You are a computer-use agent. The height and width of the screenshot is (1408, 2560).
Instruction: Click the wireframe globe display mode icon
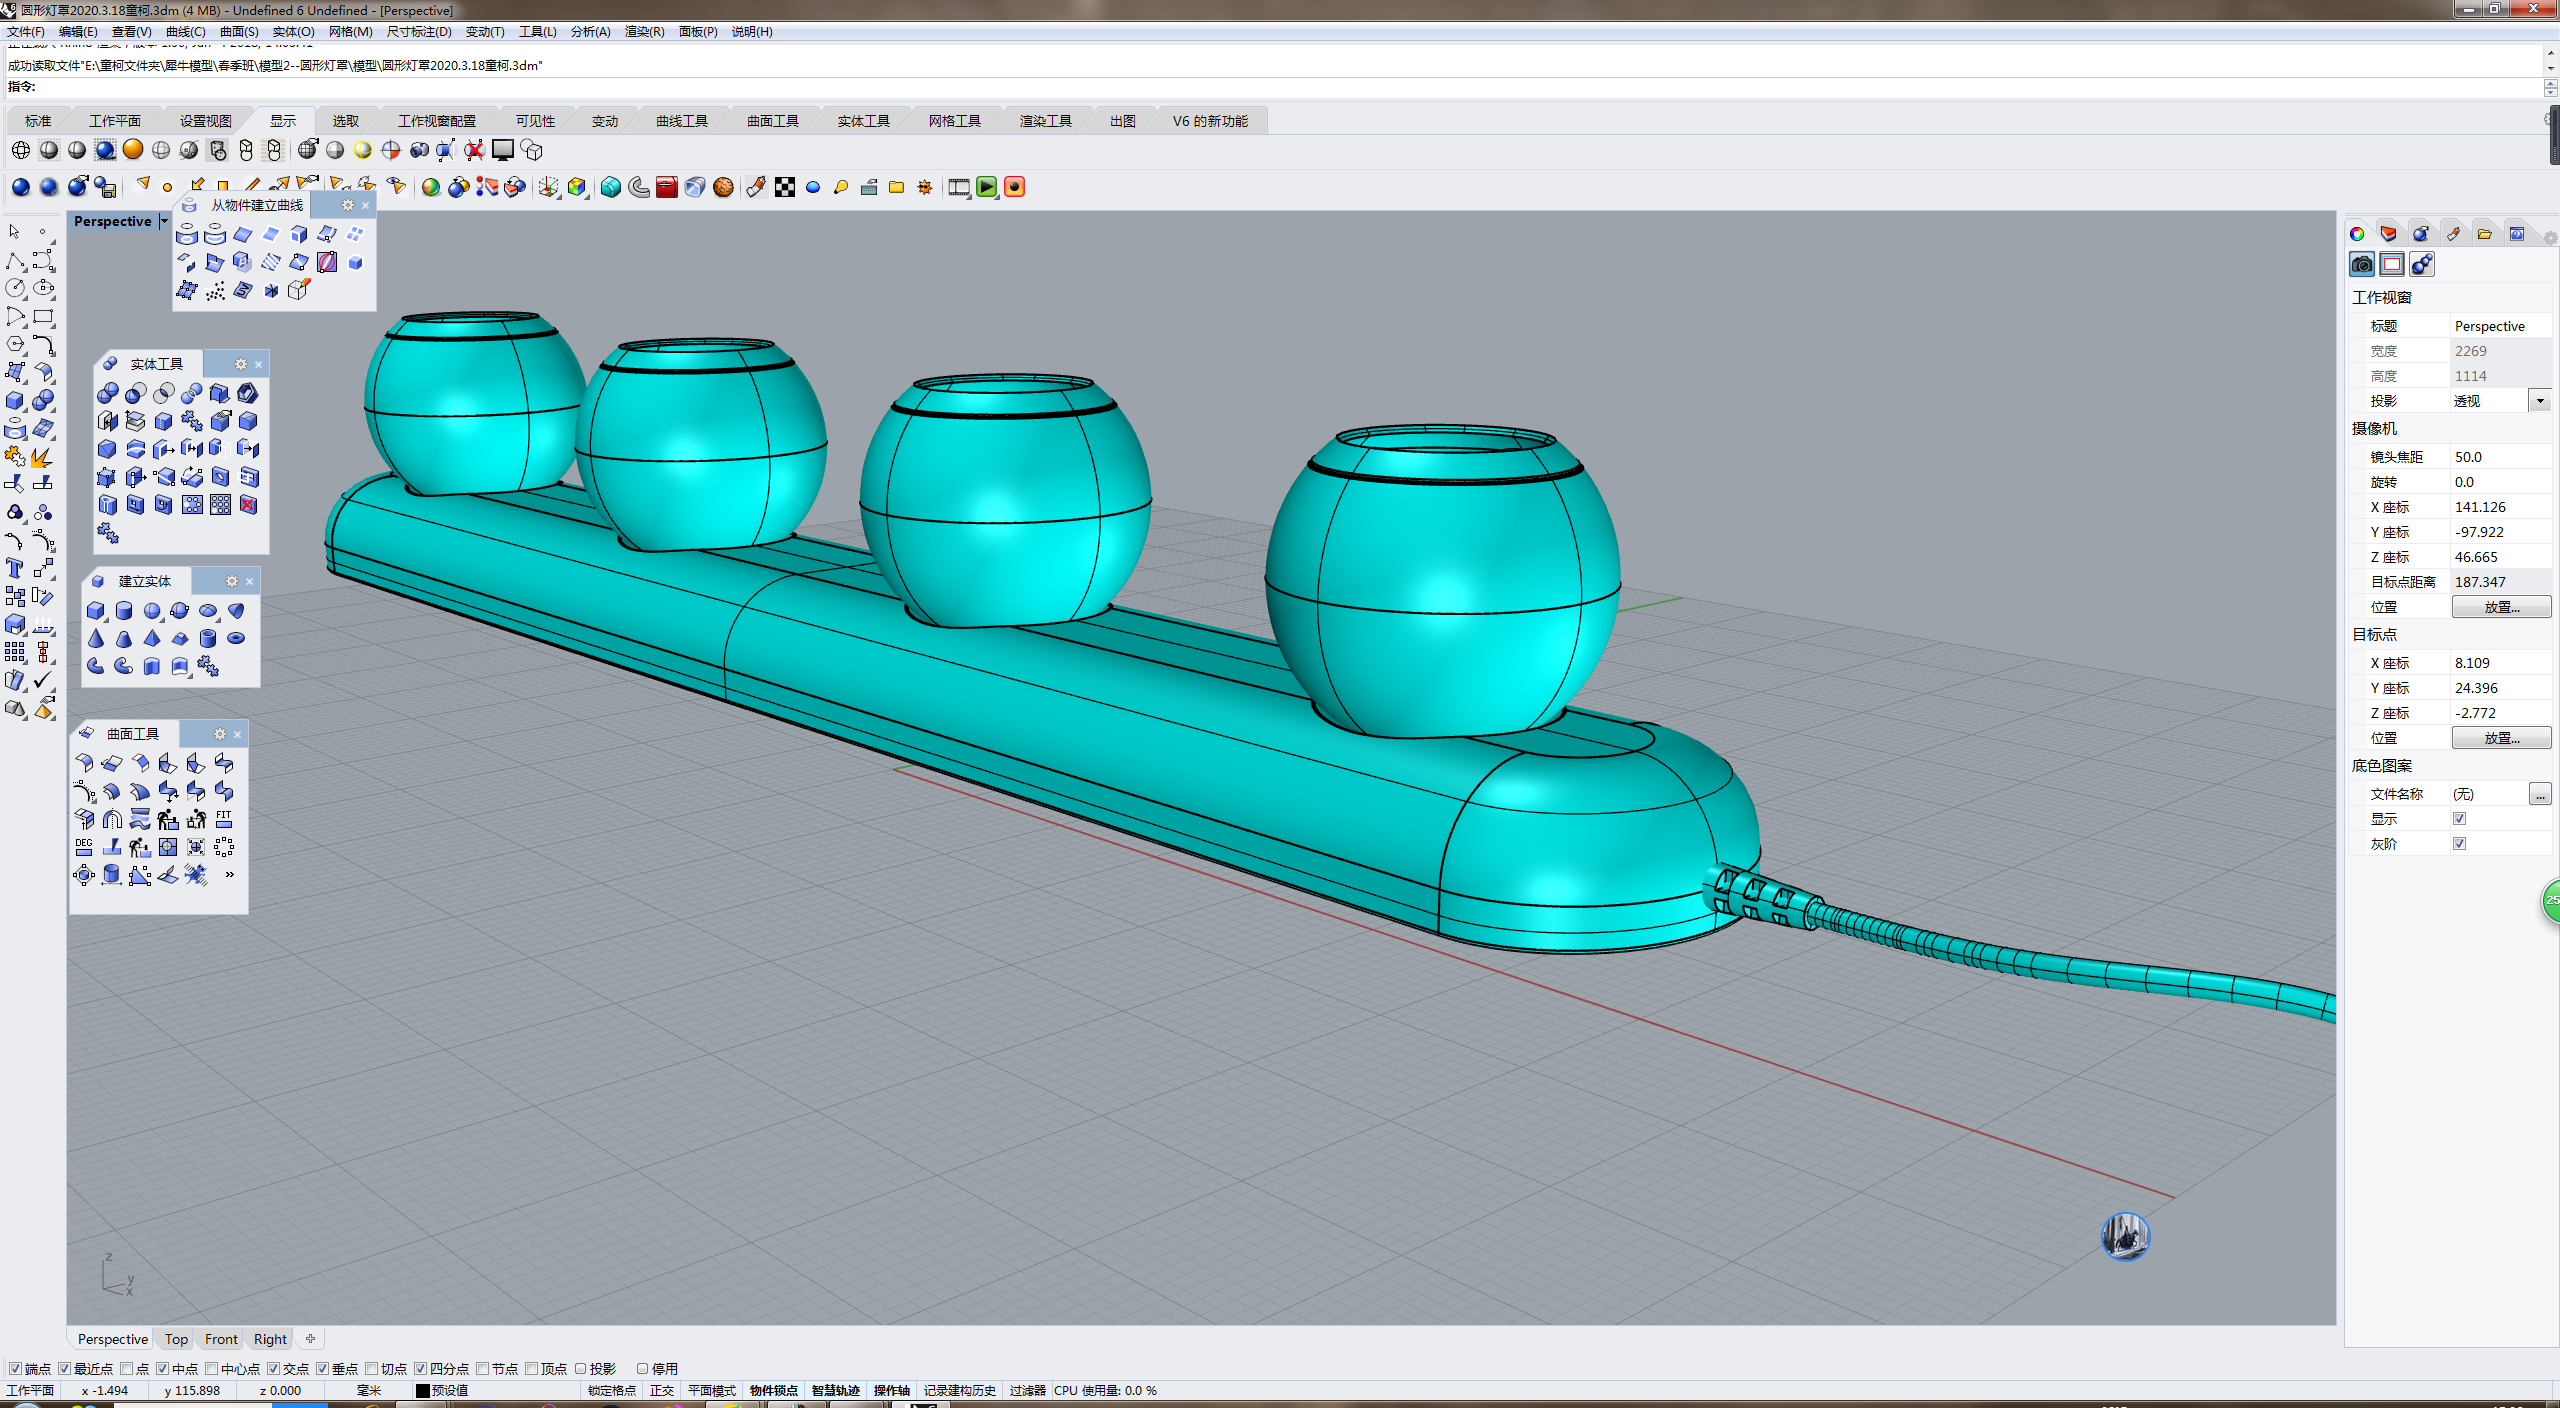(x=21, y=150)
